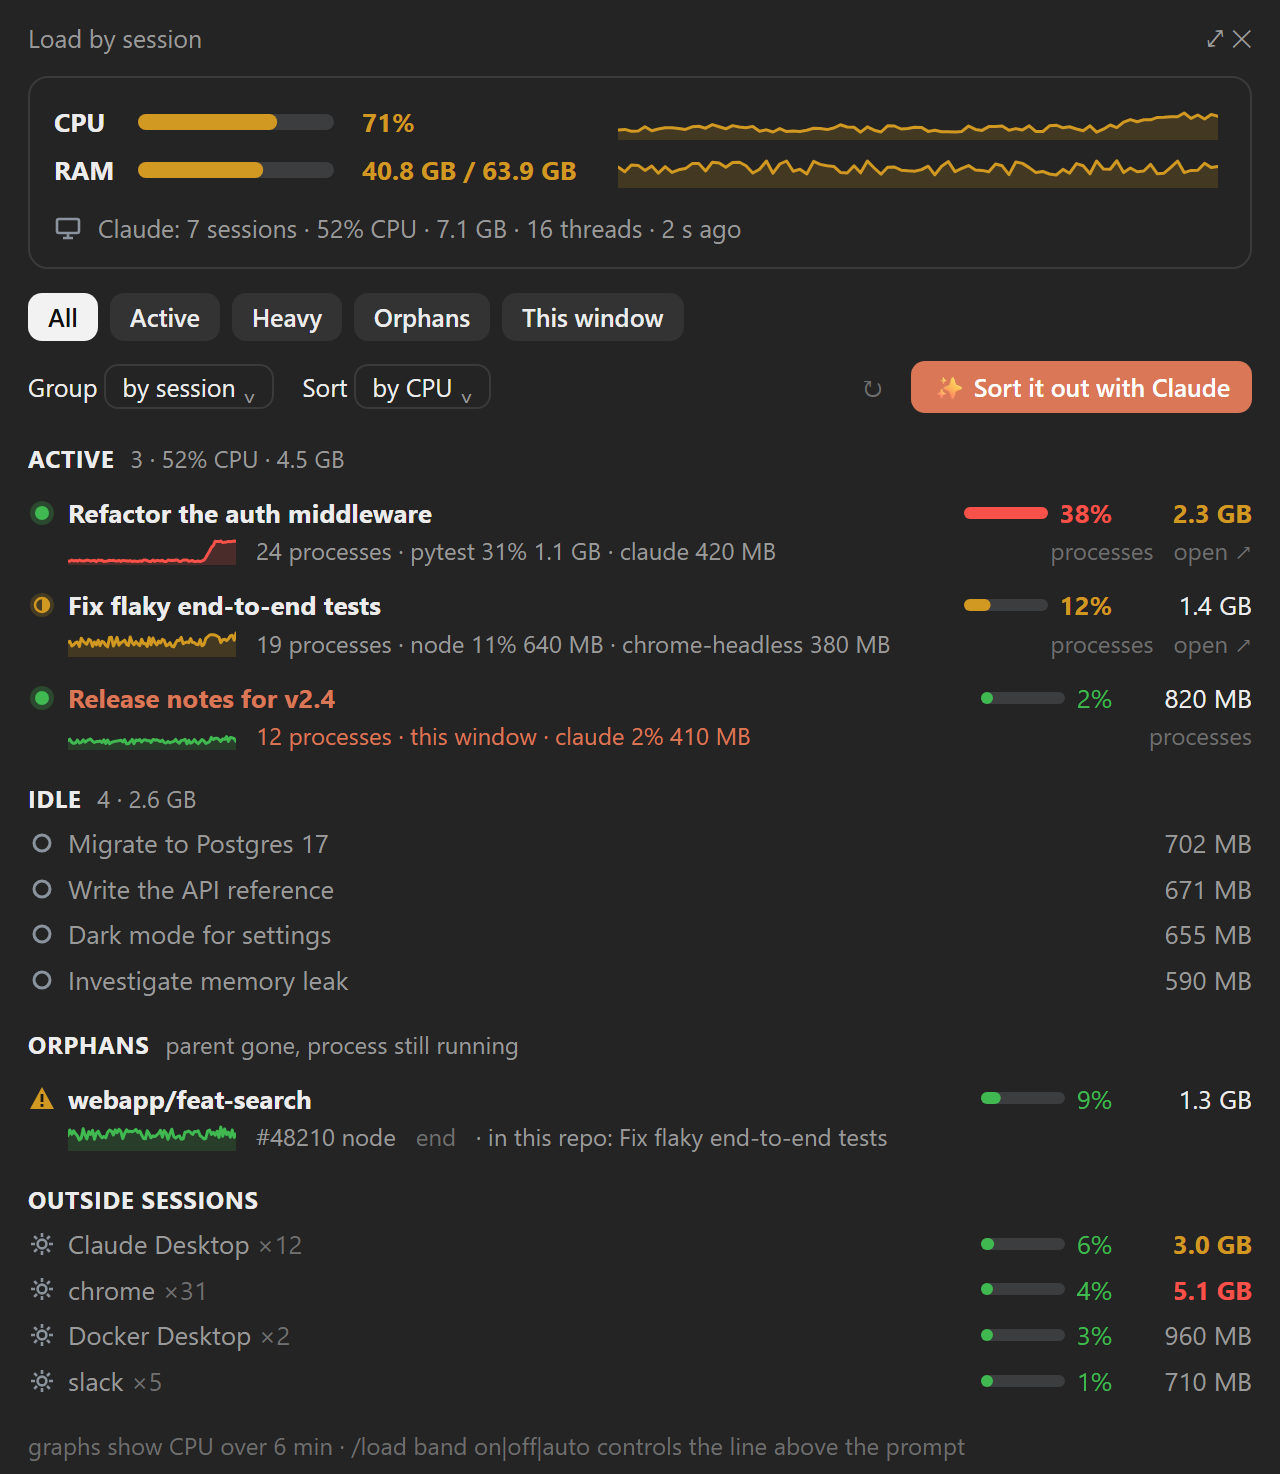Switch to the Orphans filter tab
1280x1474 pixels.
(x=422, y=317)
